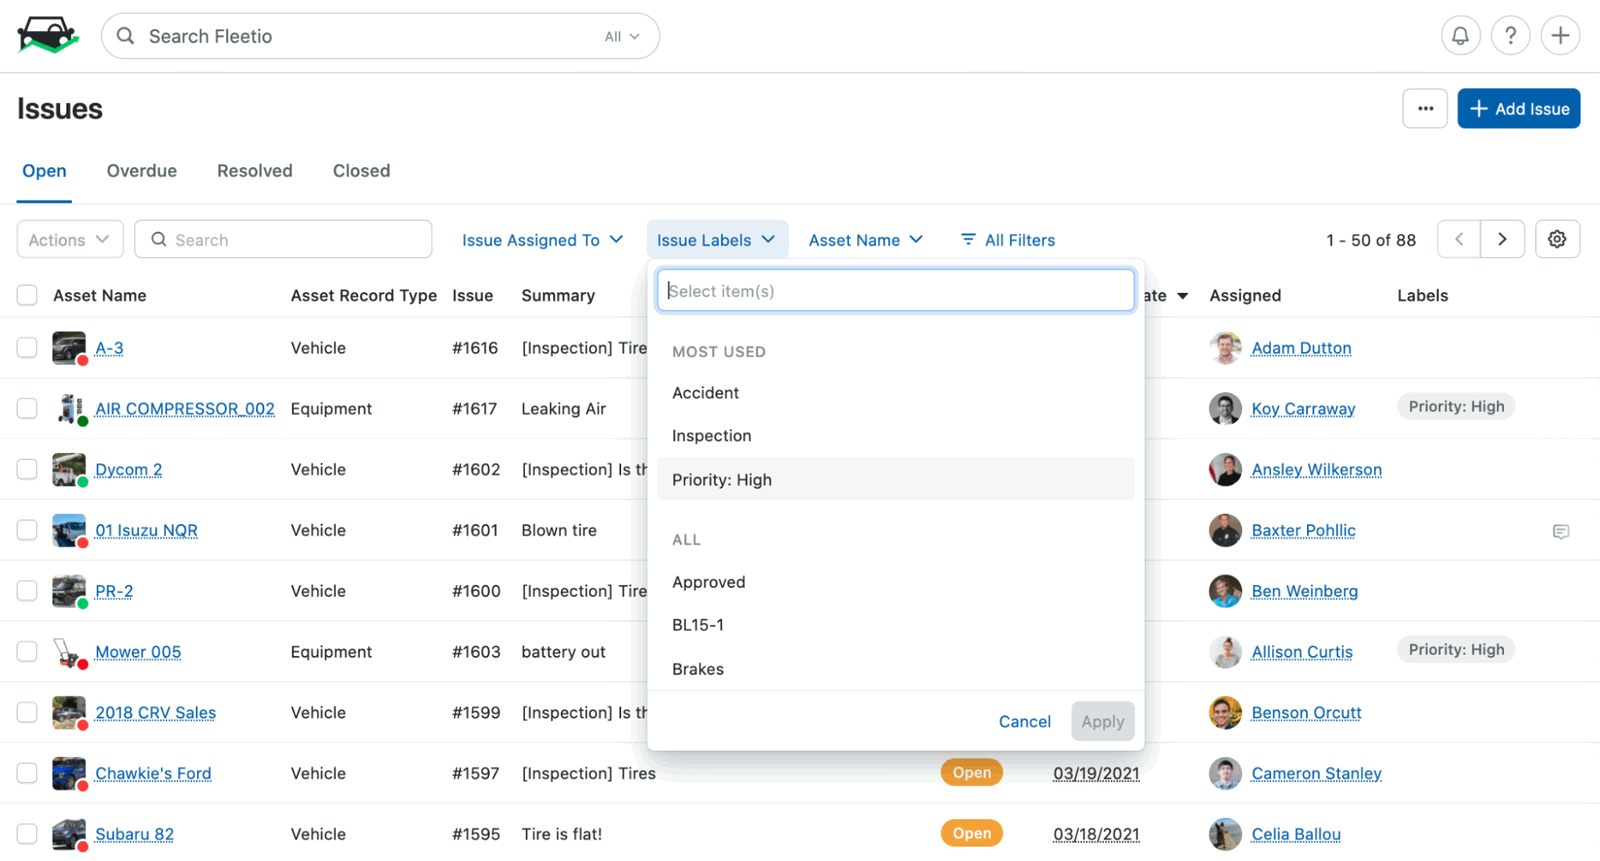Click the Fleetio car logo
Image resolution: width=1600 pixels, height=861 pixels.
[x=48, y=36]
